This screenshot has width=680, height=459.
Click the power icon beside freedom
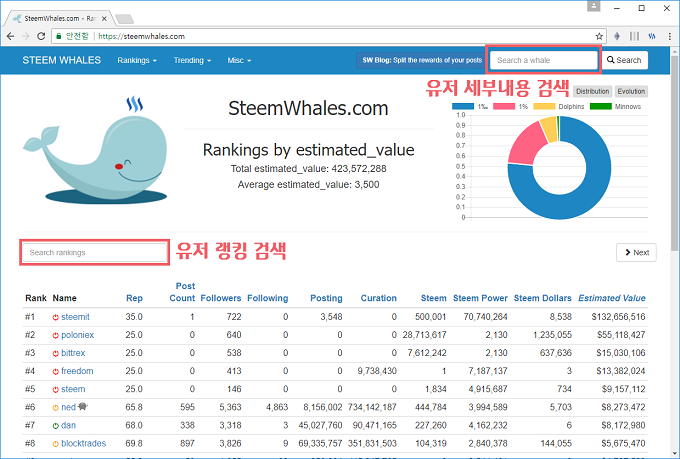[x=56, y=371]
